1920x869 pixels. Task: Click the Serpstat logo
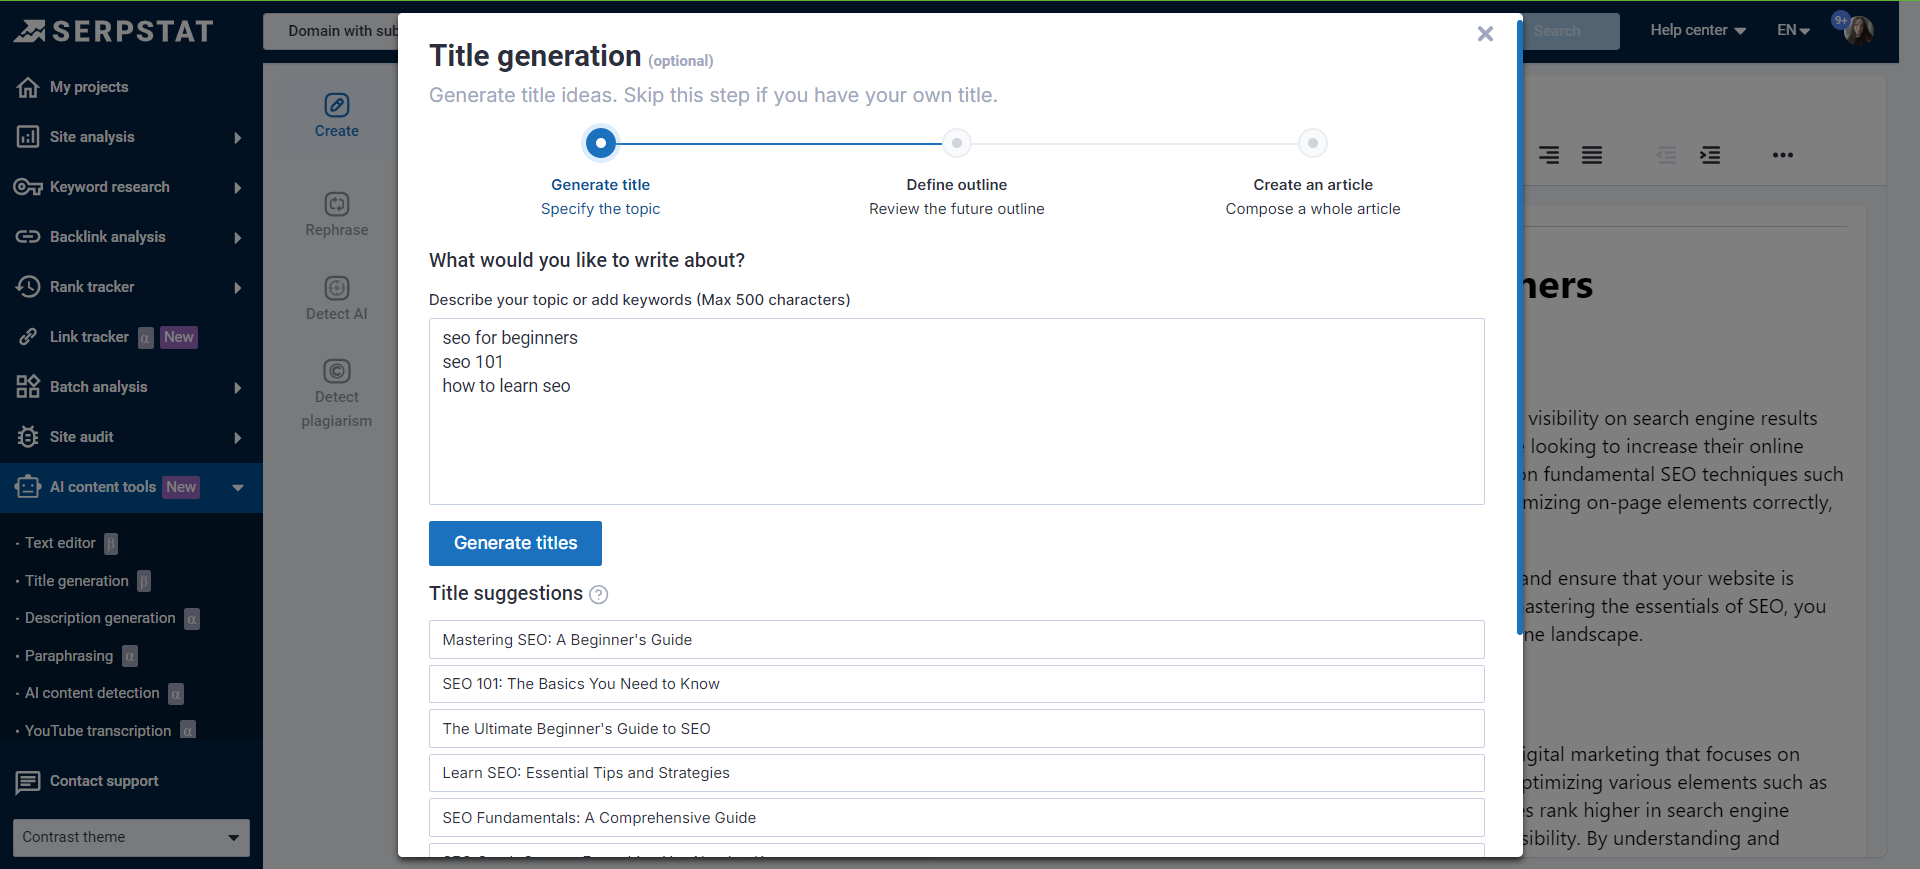coord(113,31)
